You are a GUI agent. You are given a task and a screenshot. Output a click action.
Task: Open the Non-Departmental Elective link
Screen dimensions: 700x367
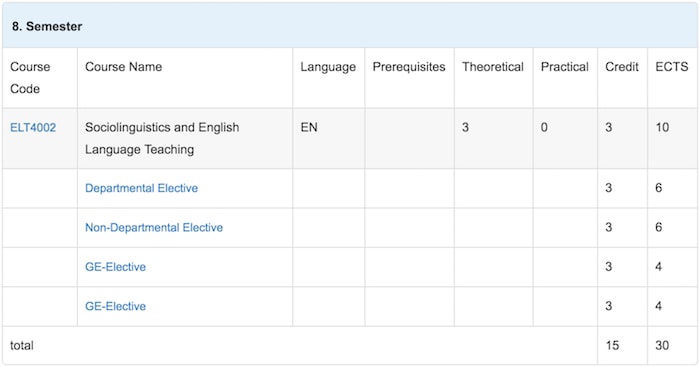coord(154,227)
